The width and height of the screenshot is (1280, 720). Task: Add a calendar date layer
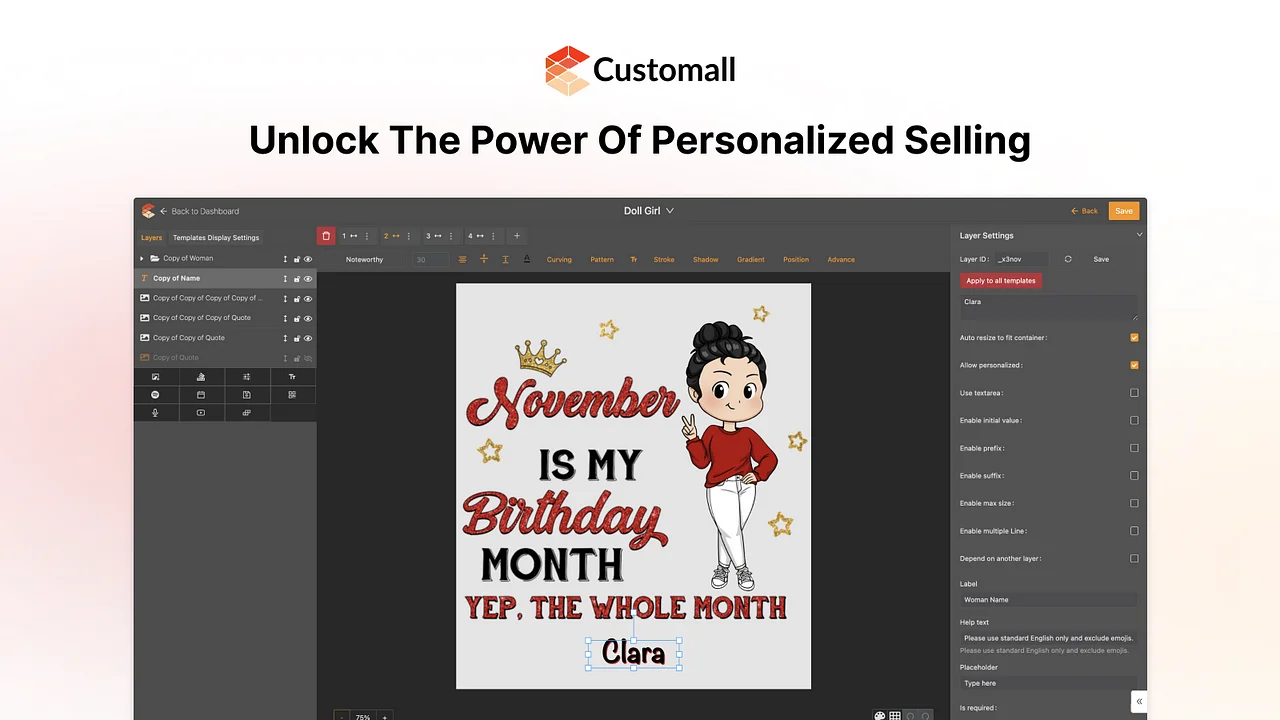click(201, 395)
